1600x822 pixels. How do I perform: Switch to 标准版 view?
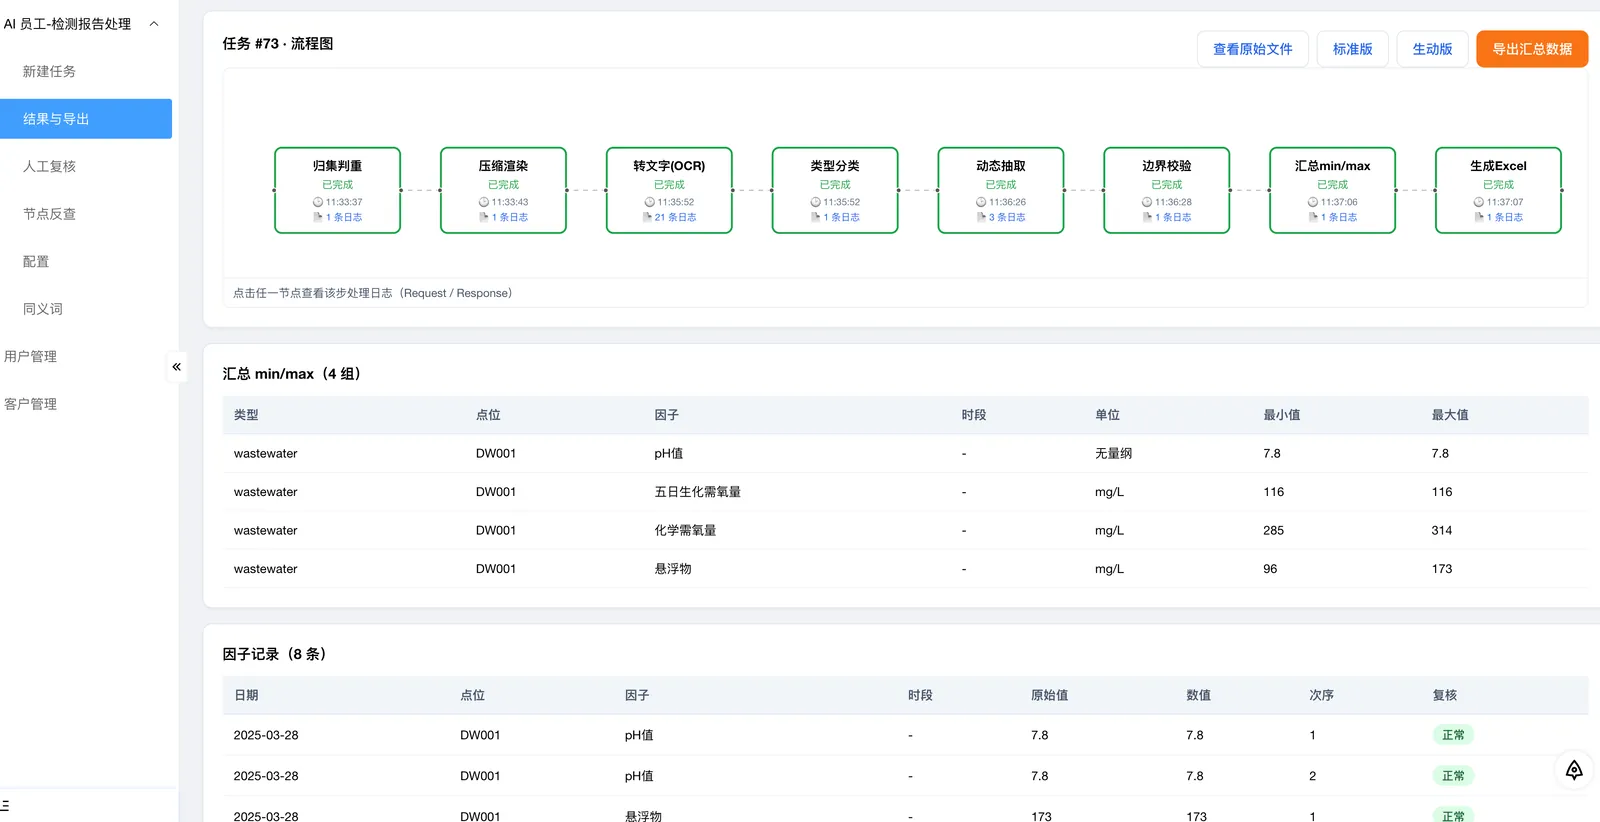point(1352,49)
